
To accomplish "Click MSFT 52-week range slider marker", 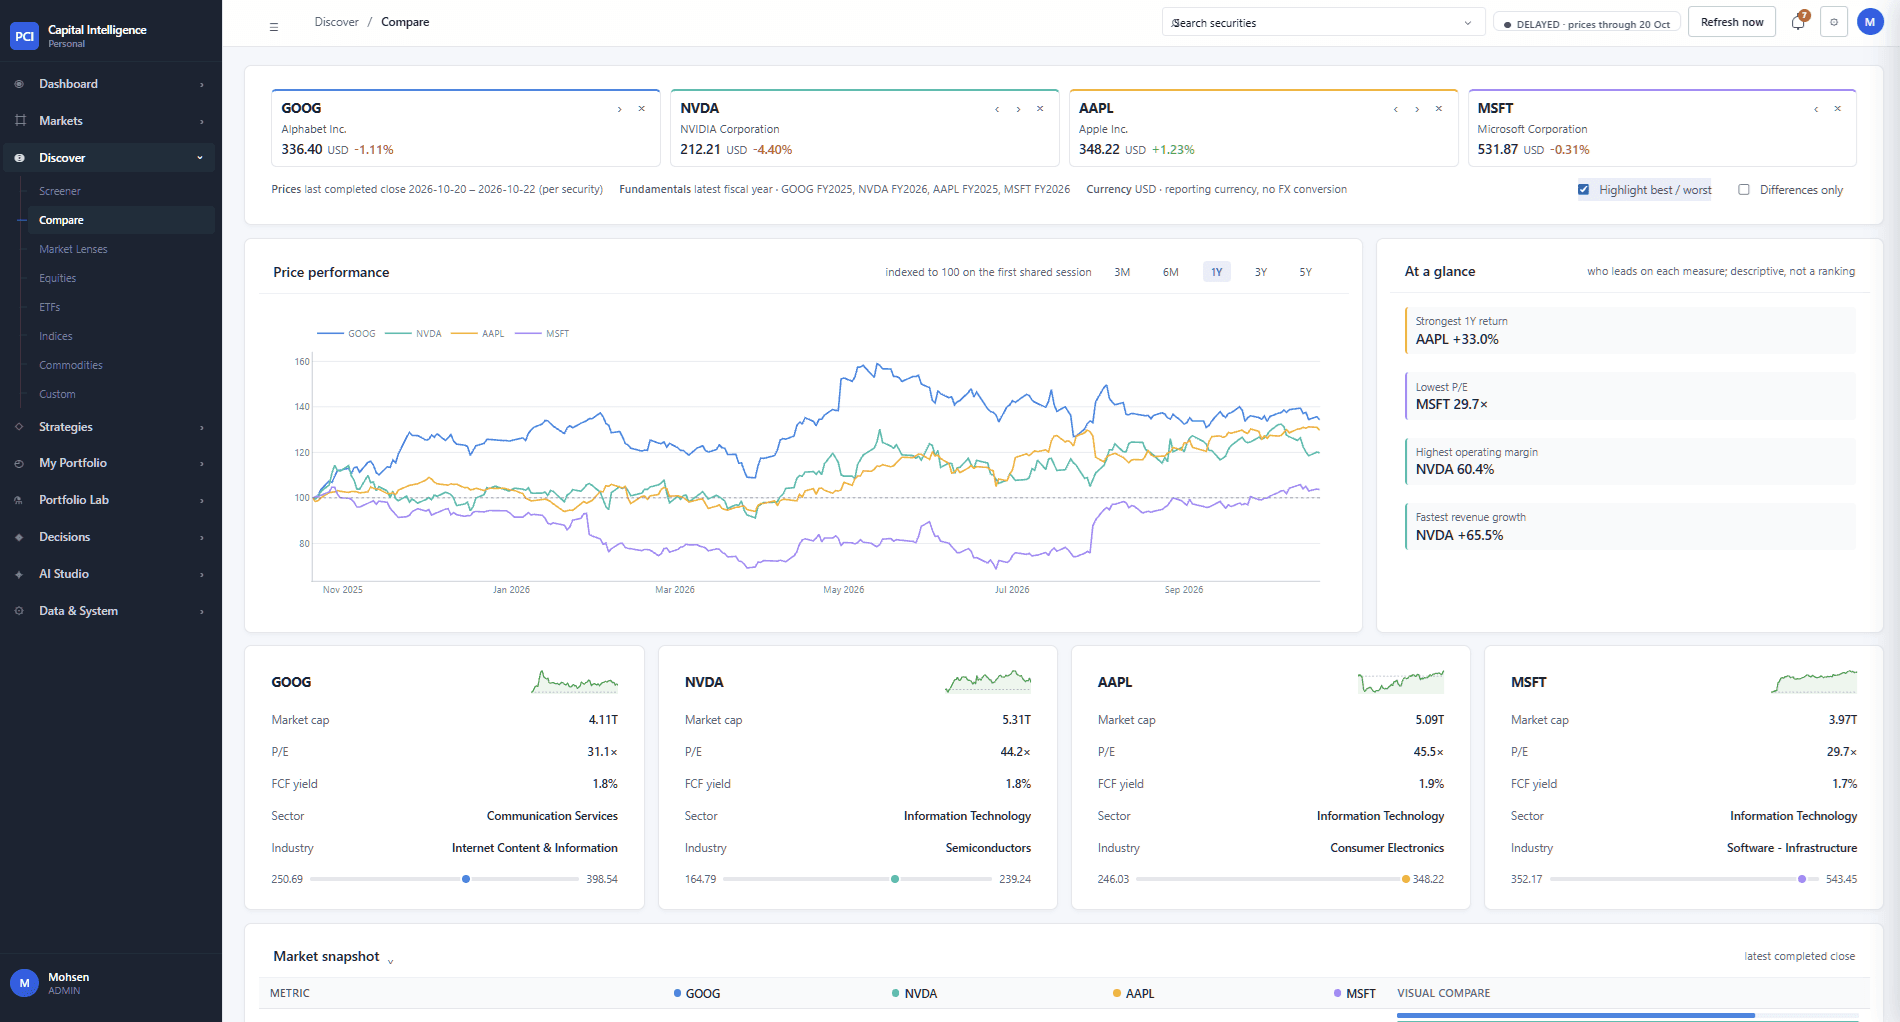I will (1802, 879).
